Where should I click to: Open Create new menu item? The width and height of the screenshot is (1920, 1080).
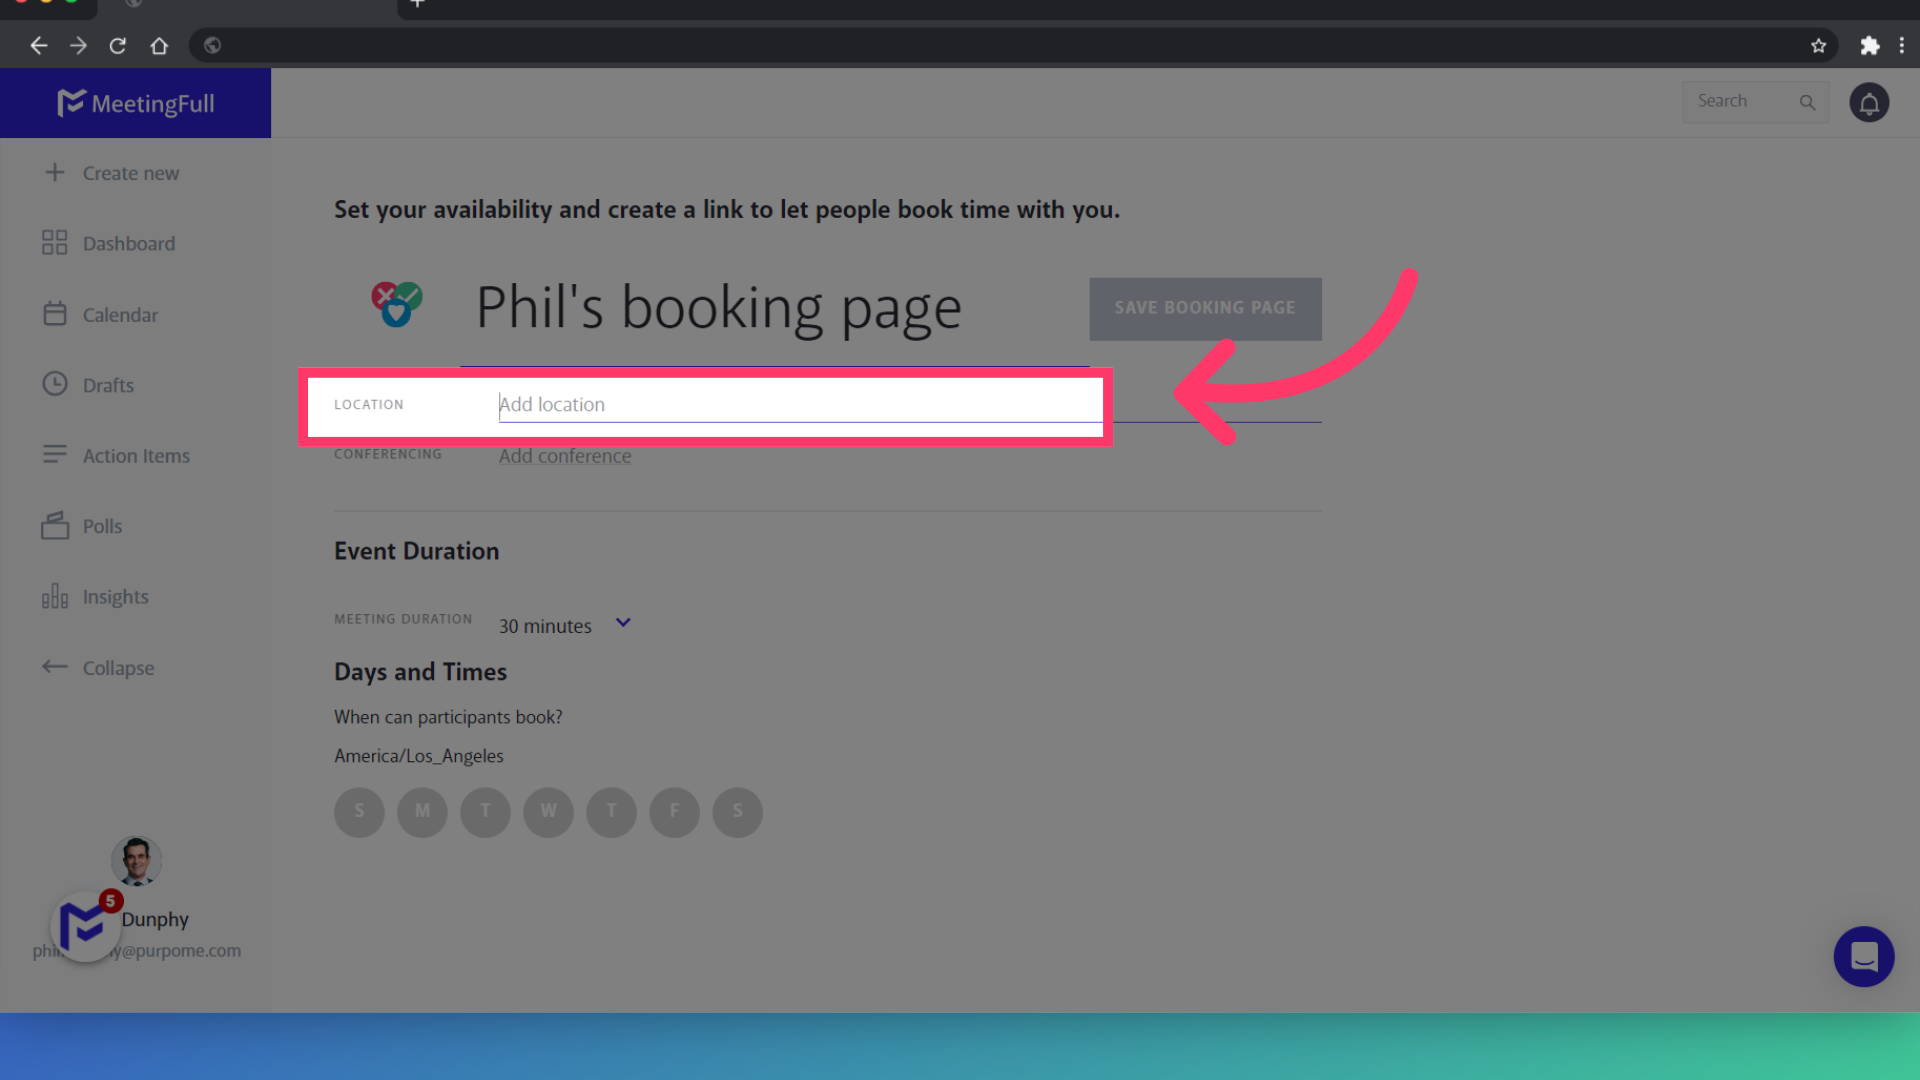point(131,173)
